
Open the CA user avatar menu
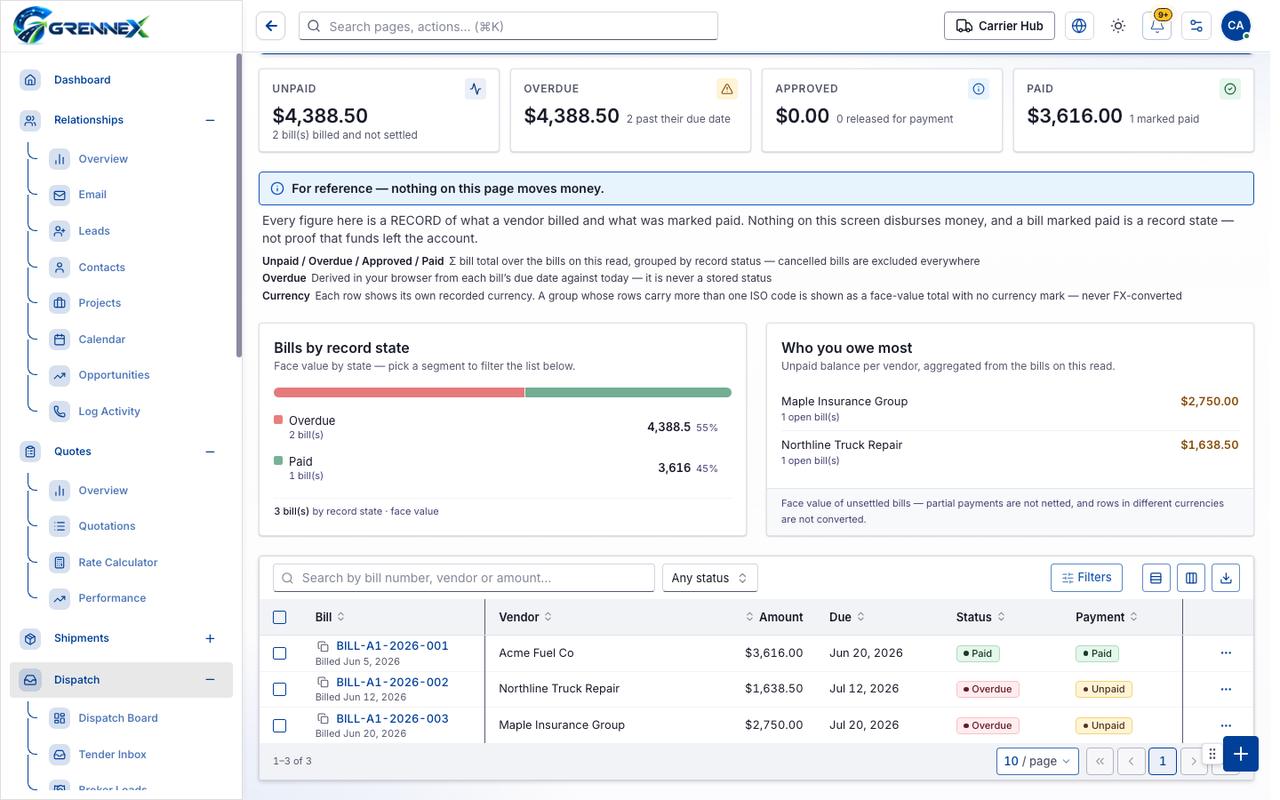(x=1236, y=26)
